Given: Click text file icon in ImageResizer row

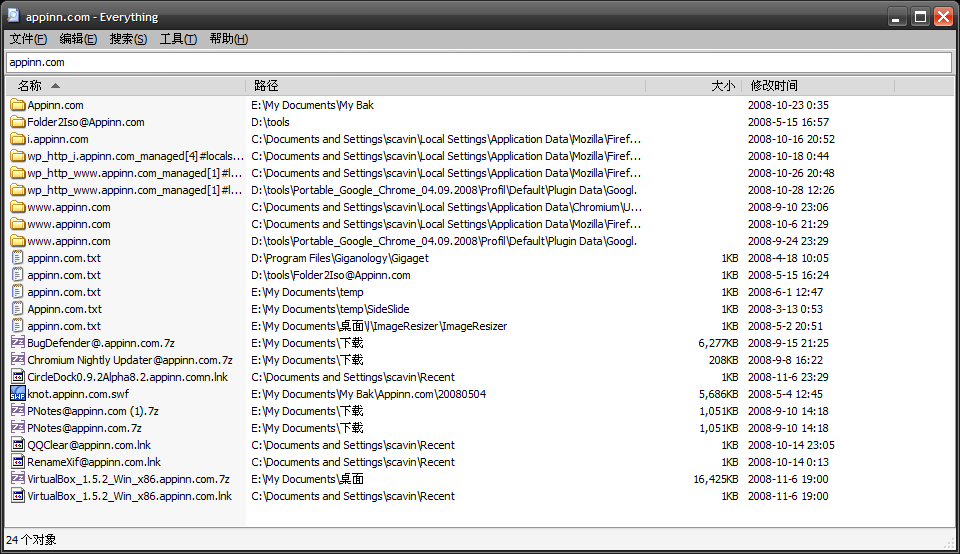Looking at the screenshot, I should tap(18, 326).
